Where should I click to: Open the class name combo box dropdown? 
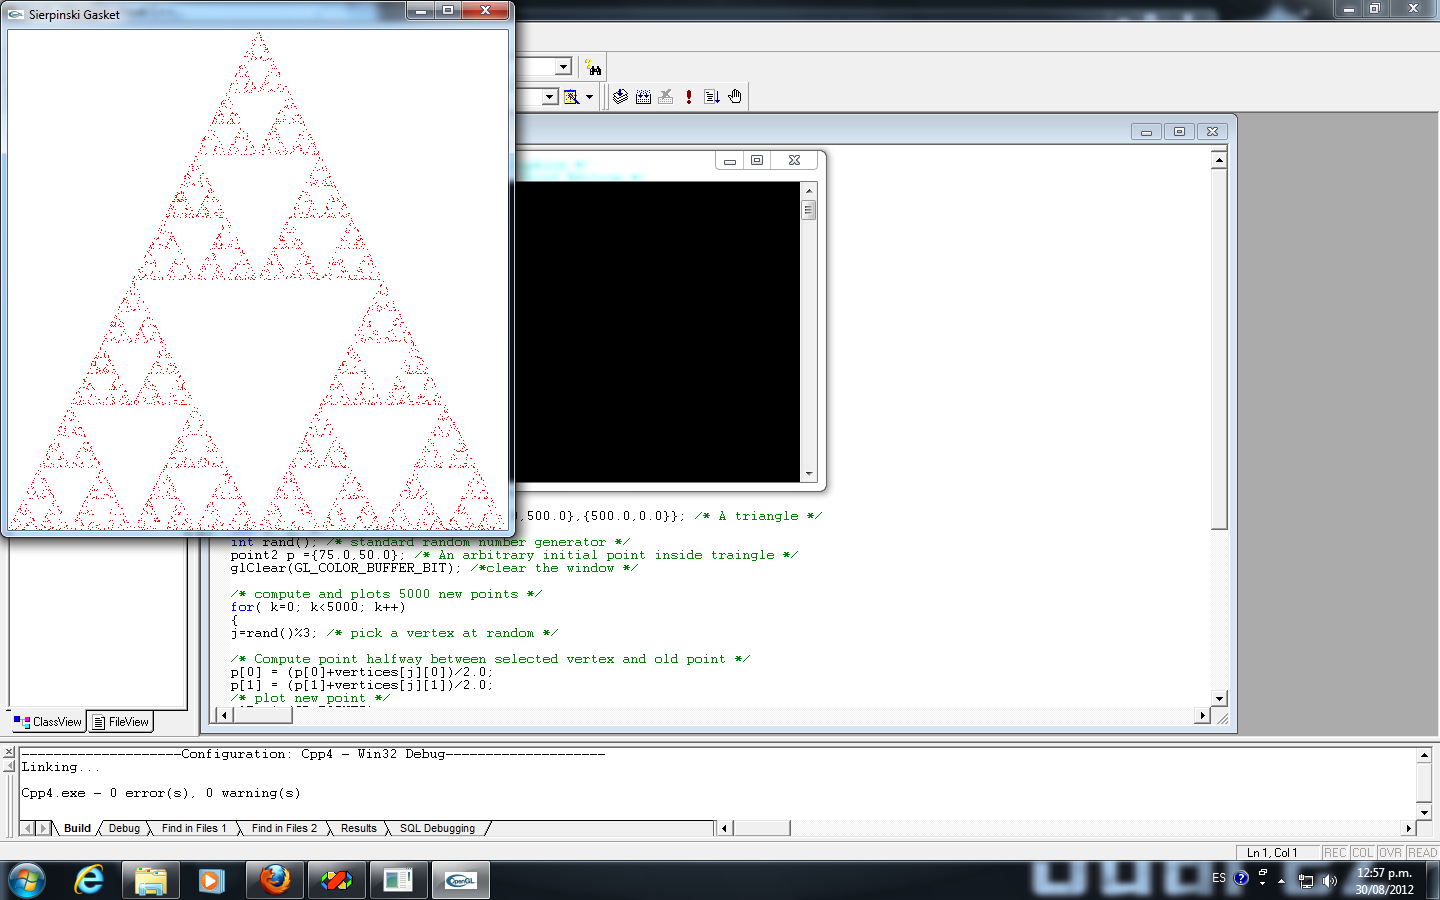click(x=563, y=66)
